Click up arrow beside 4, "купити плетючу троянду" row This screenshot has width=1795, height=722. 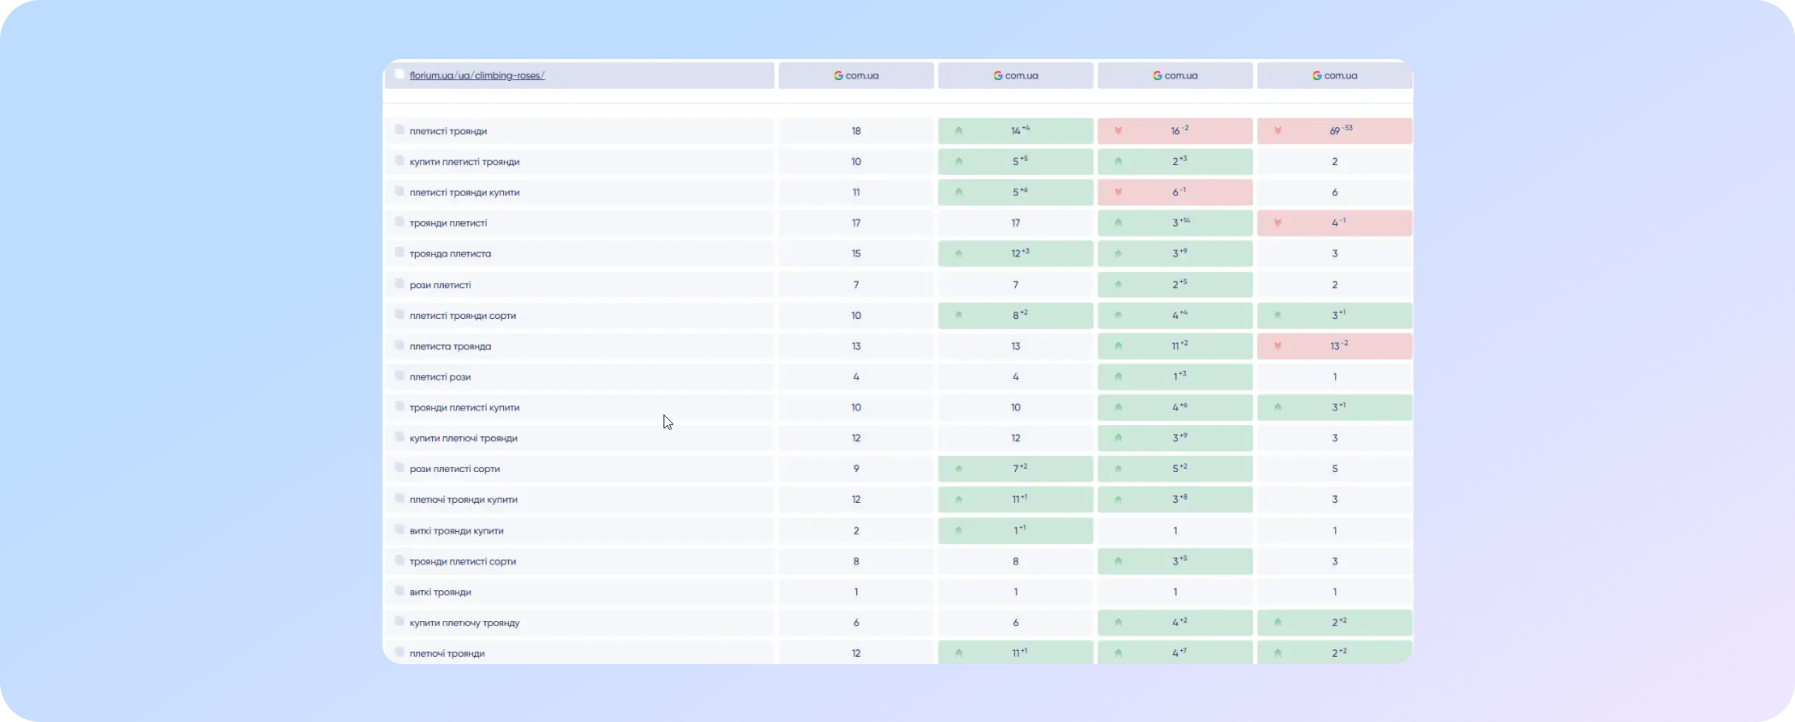[1118, 623]
